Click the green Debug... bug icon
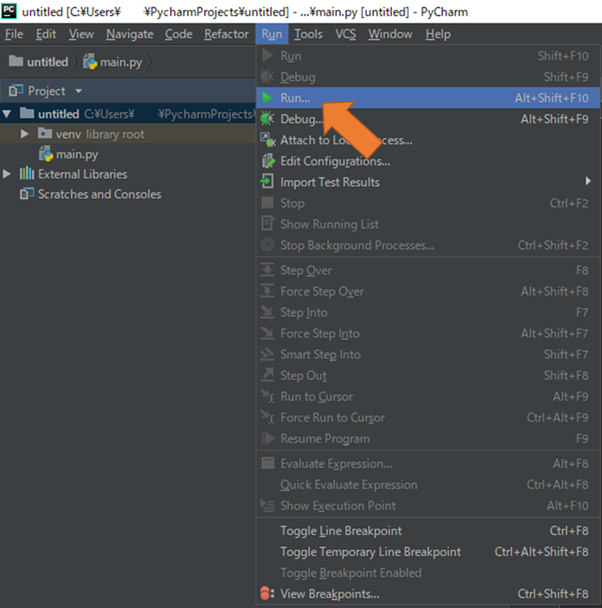This screenshot has height=608, width=602. [267, 119]
